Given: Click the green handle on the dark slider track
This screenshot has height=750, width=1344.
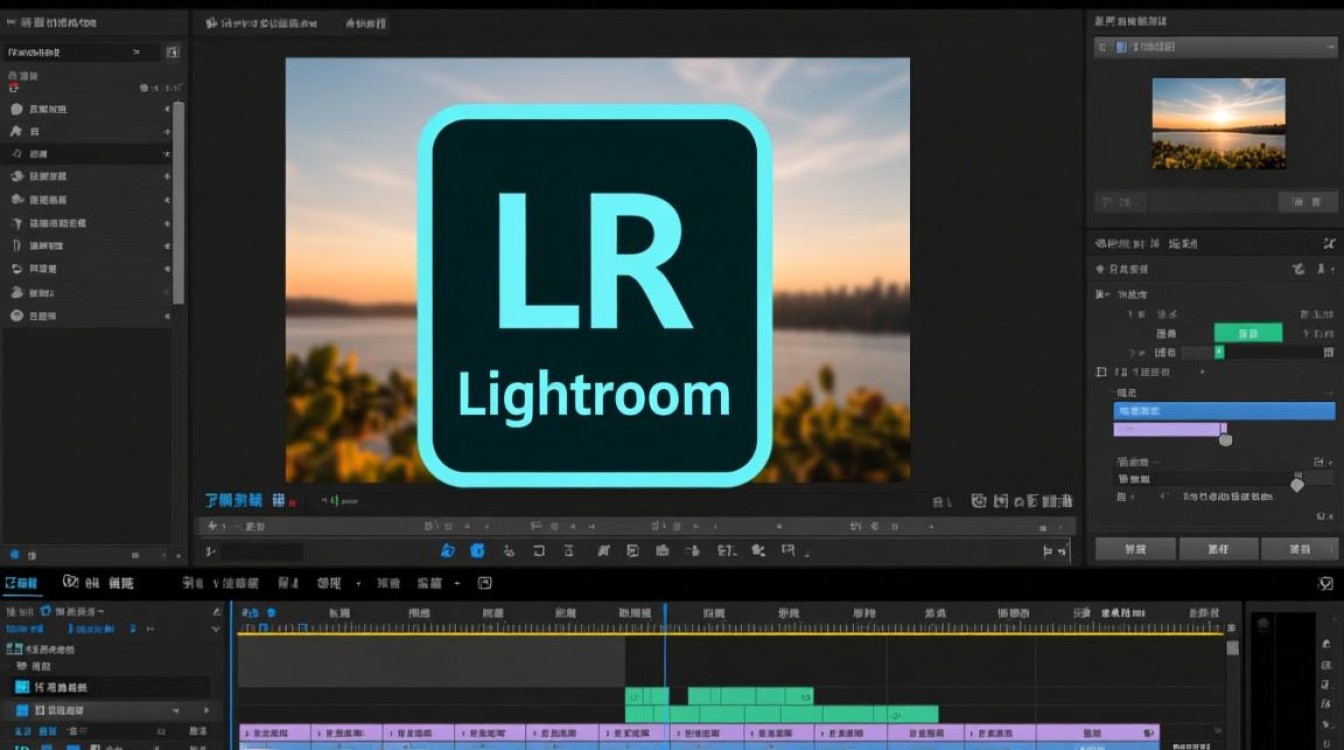Looking at the screenshot, I should pos(1219,352).
